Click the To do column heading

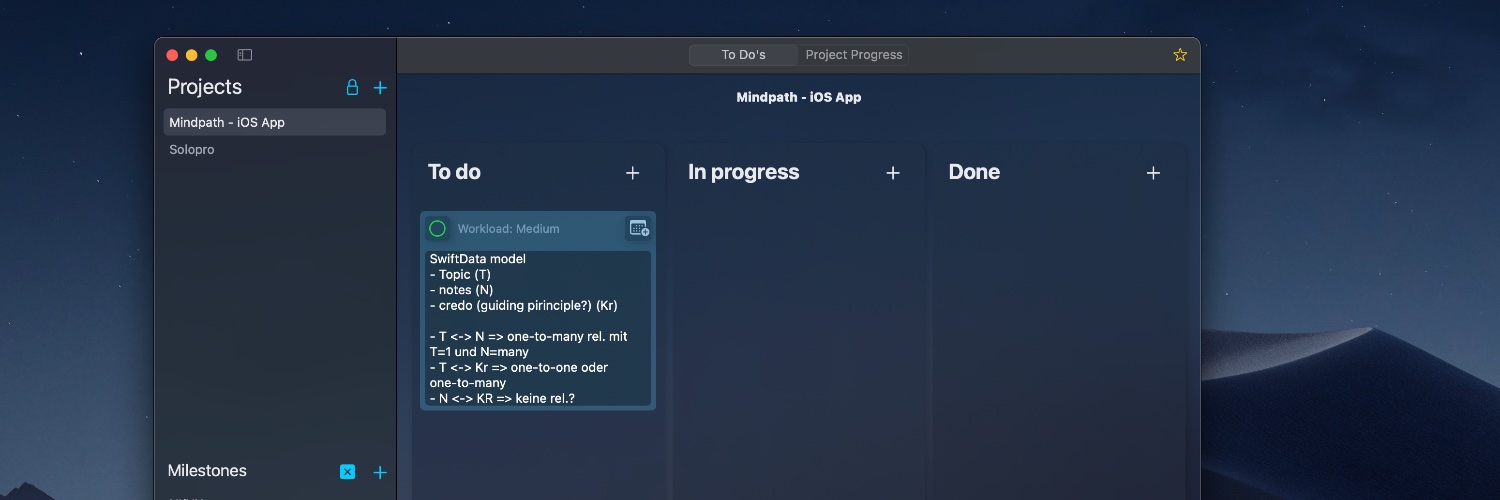pos(454,172)
